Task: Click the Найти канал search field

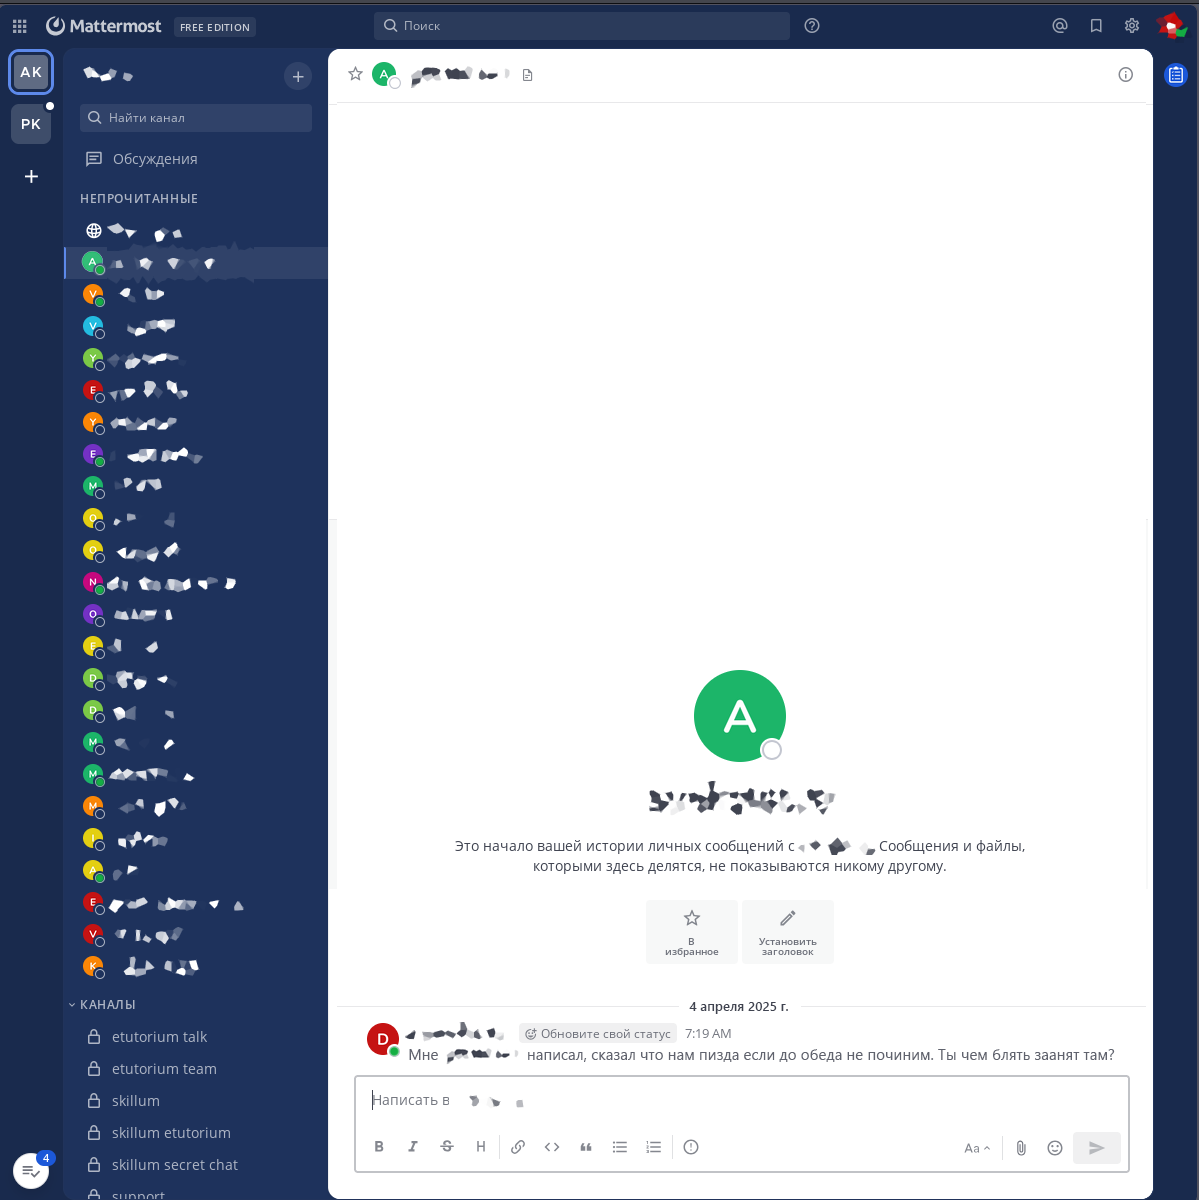Action: pos(196,118)
